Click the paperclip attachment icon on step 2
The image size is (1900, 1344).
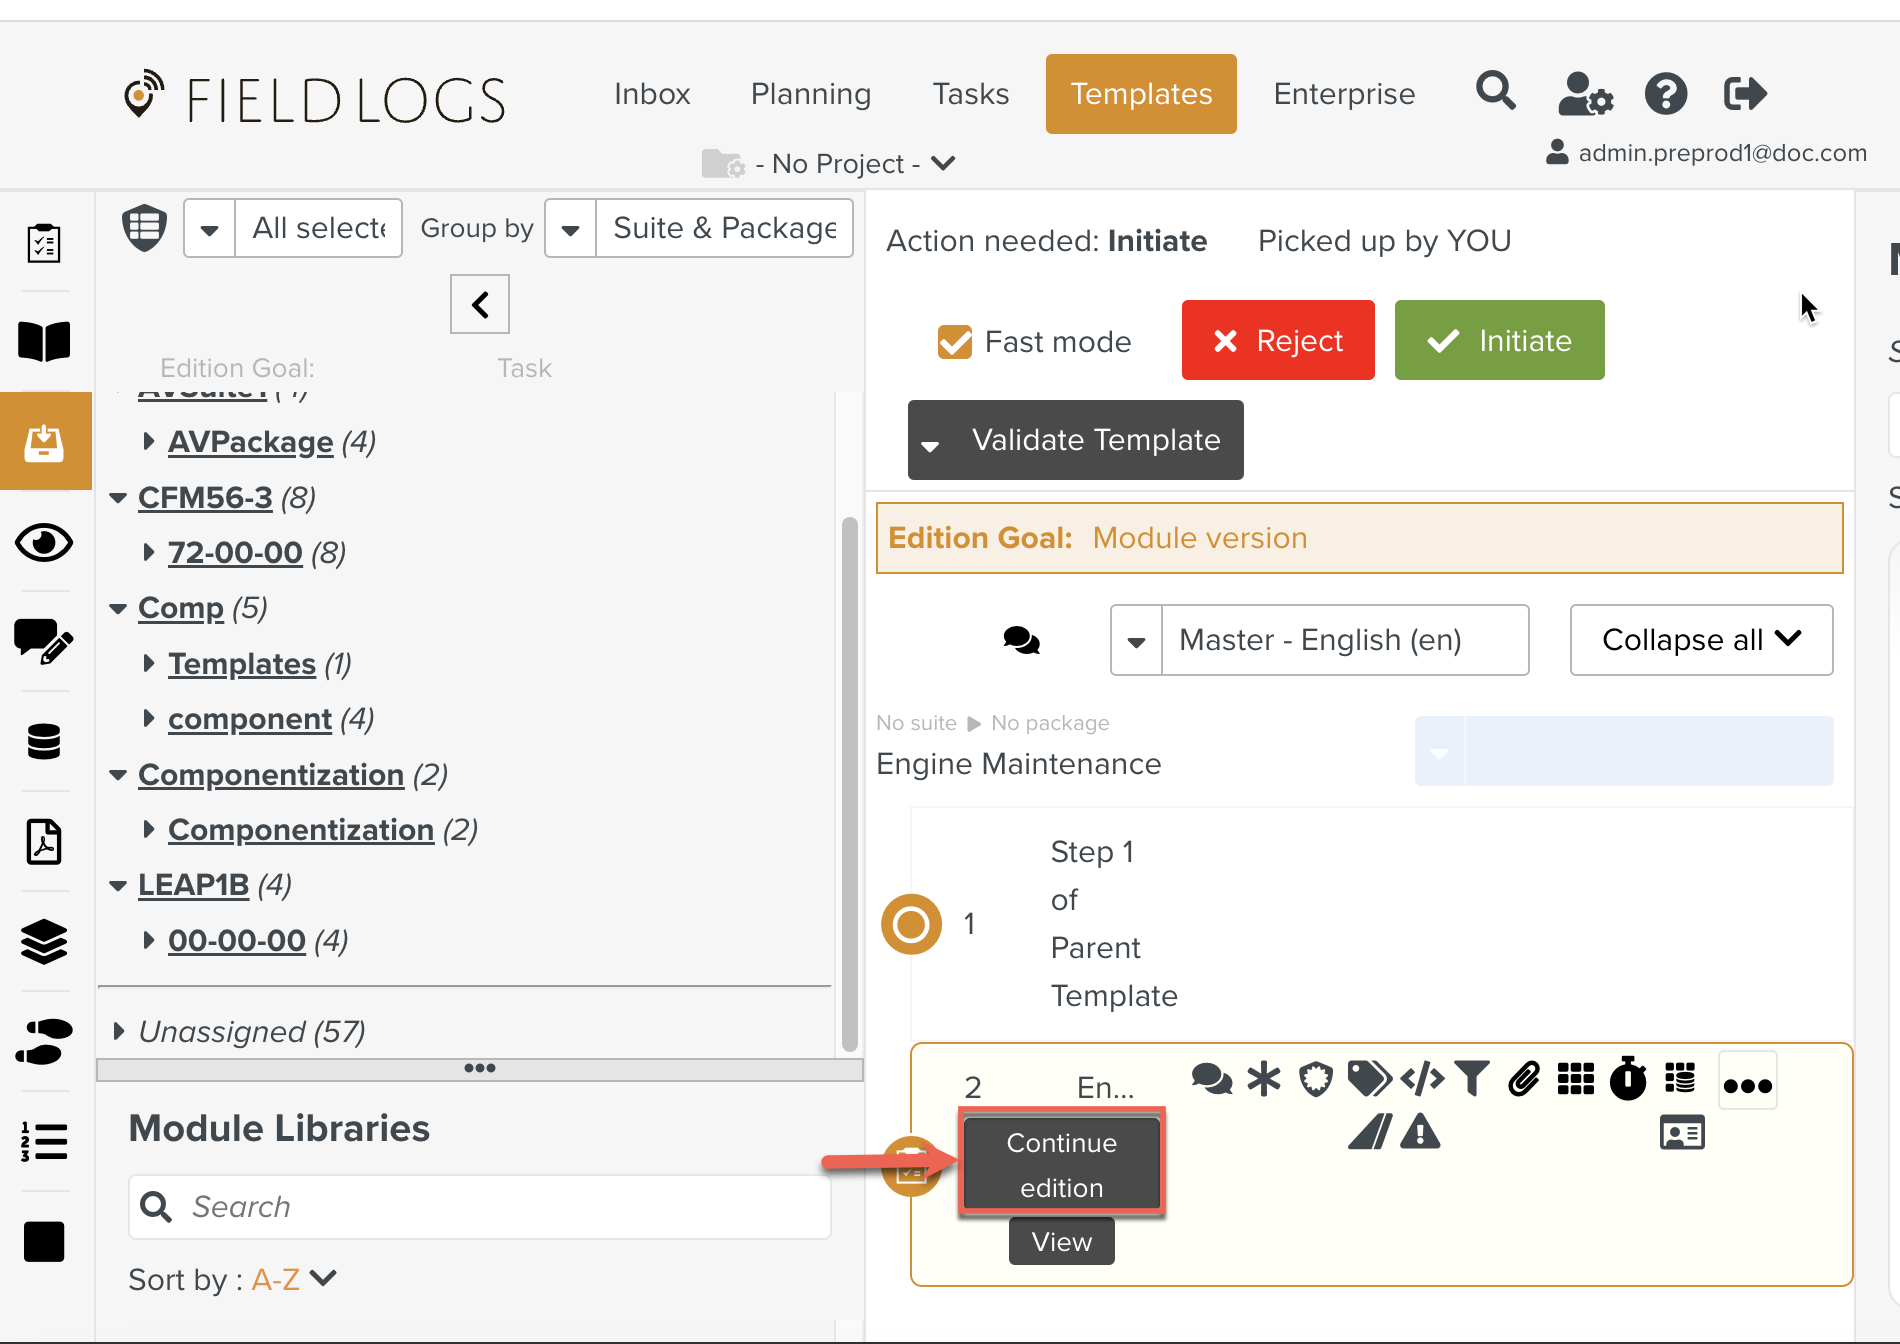[1523, 1079]
